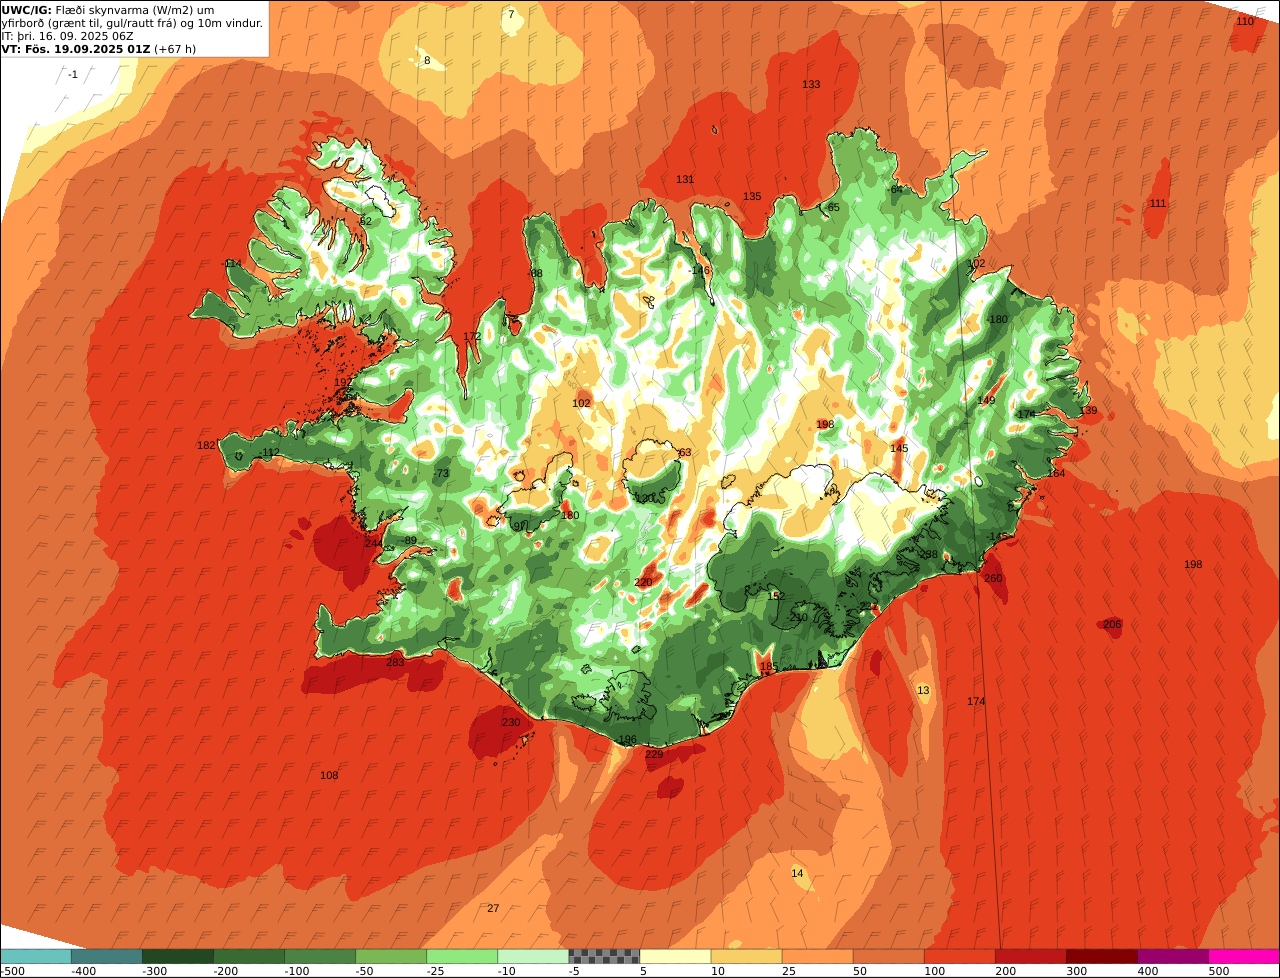Screen dimensions: 1280x978
Task: Click the checkered legend swatch above the -5 label
Action: click(604, 956)
